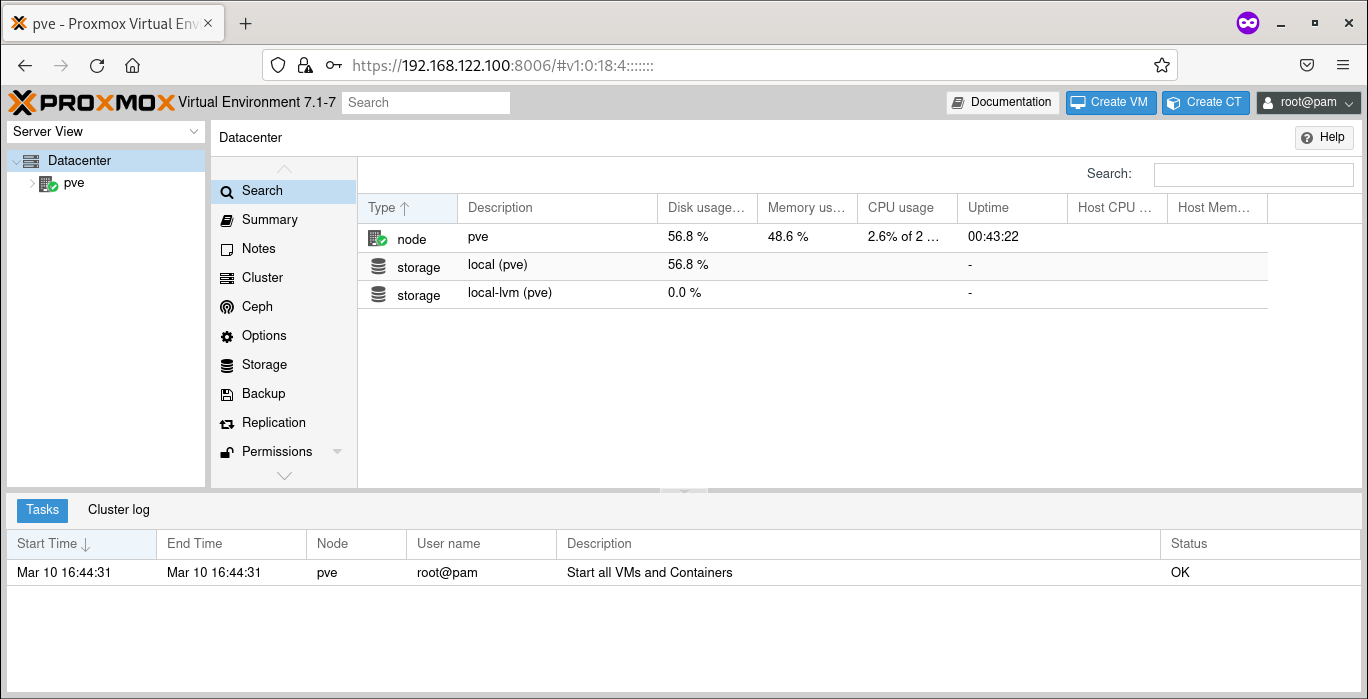The image size is (1368, 699).
Task: Click the private browsing mask icon
Action: 1248,23
